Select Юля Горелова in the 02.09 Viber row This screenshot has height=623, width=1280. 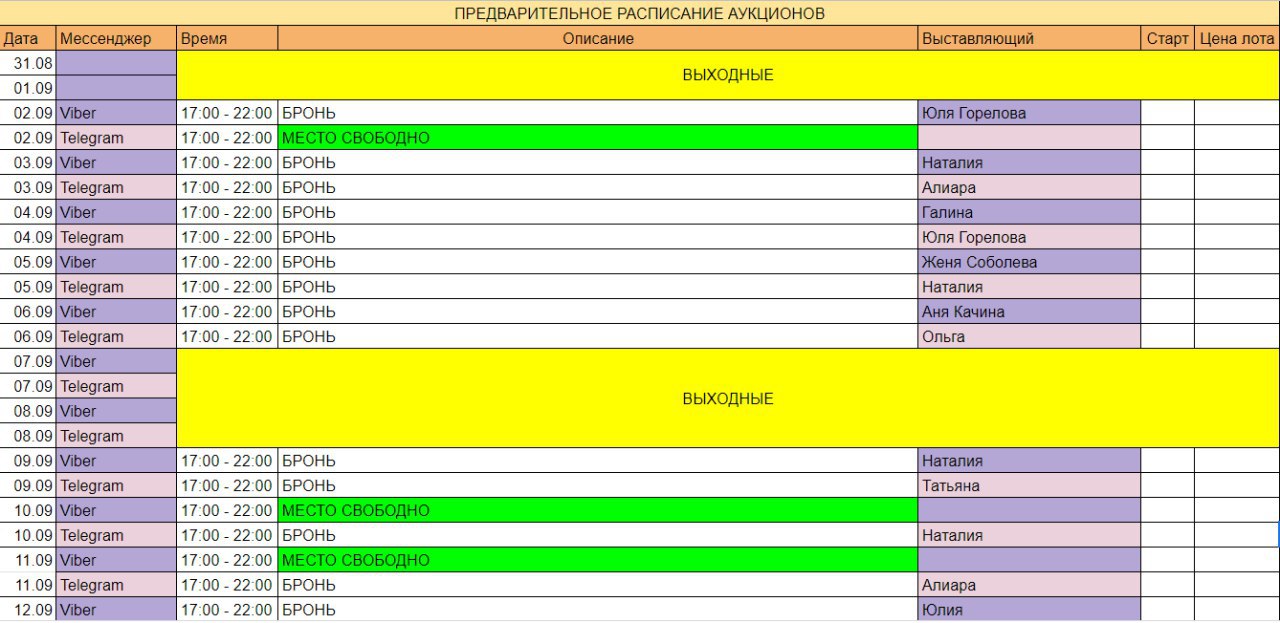1030,113
